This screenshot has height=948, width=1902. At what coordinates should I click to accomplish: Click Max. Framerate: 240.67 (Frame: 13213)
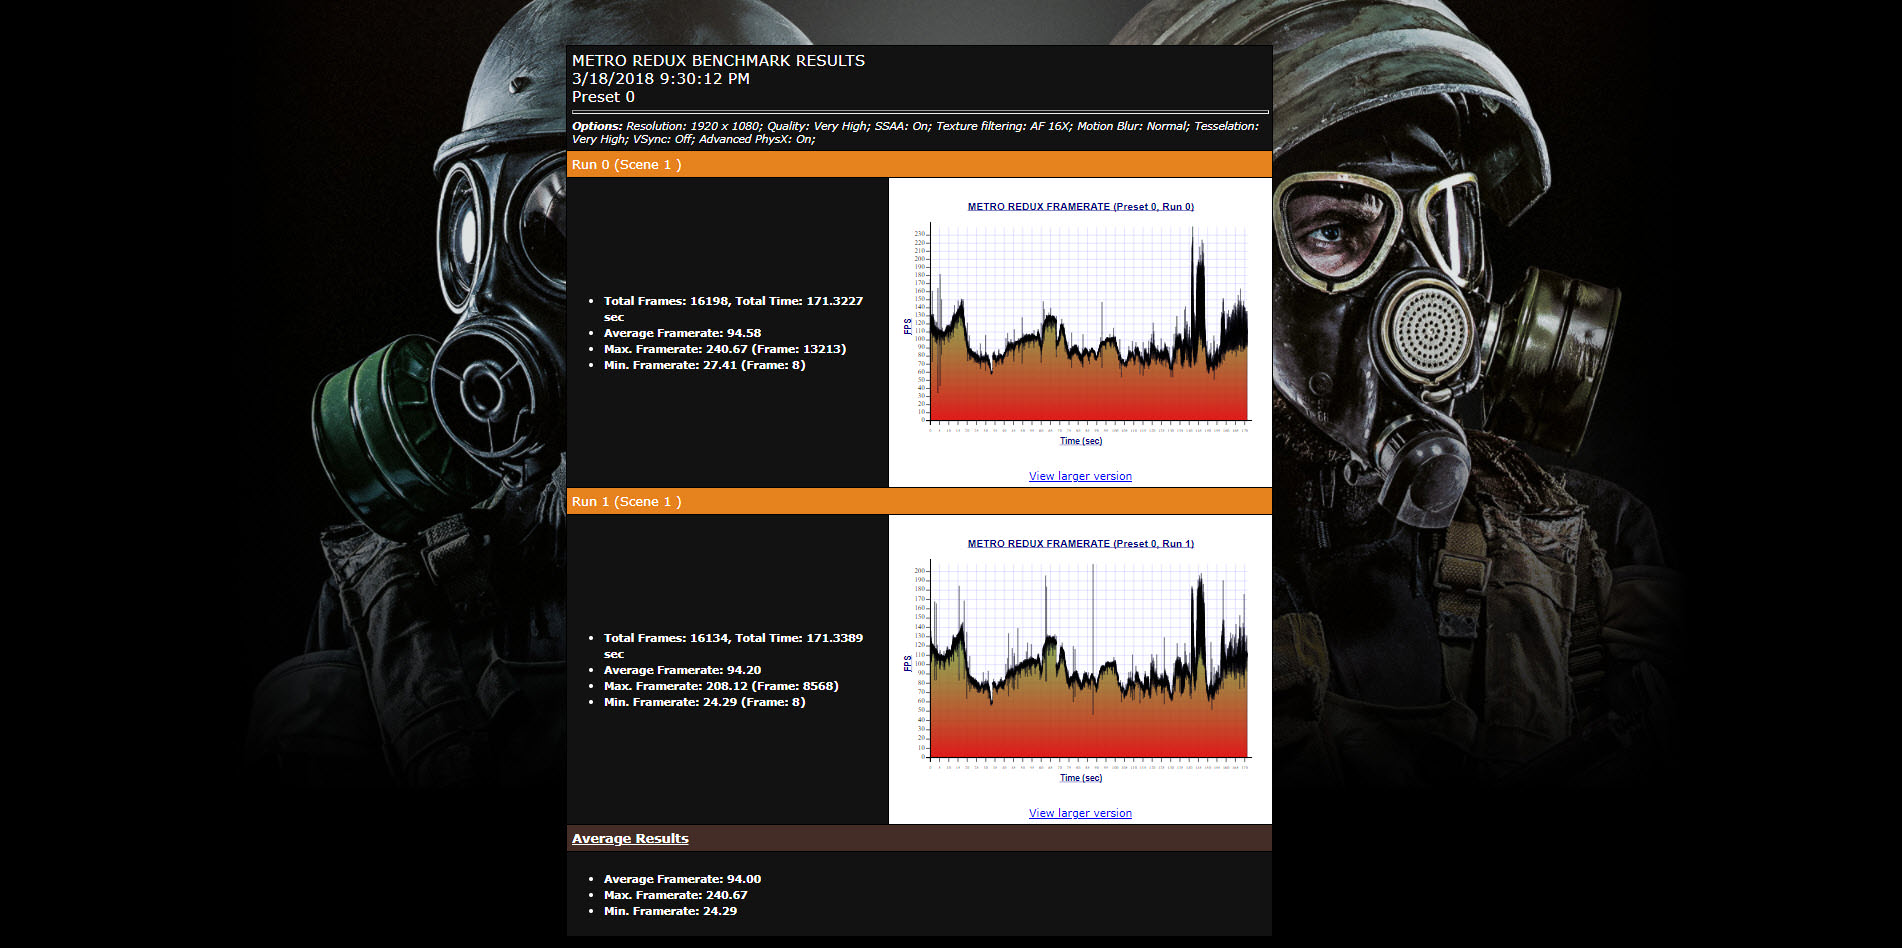(725, 349)
